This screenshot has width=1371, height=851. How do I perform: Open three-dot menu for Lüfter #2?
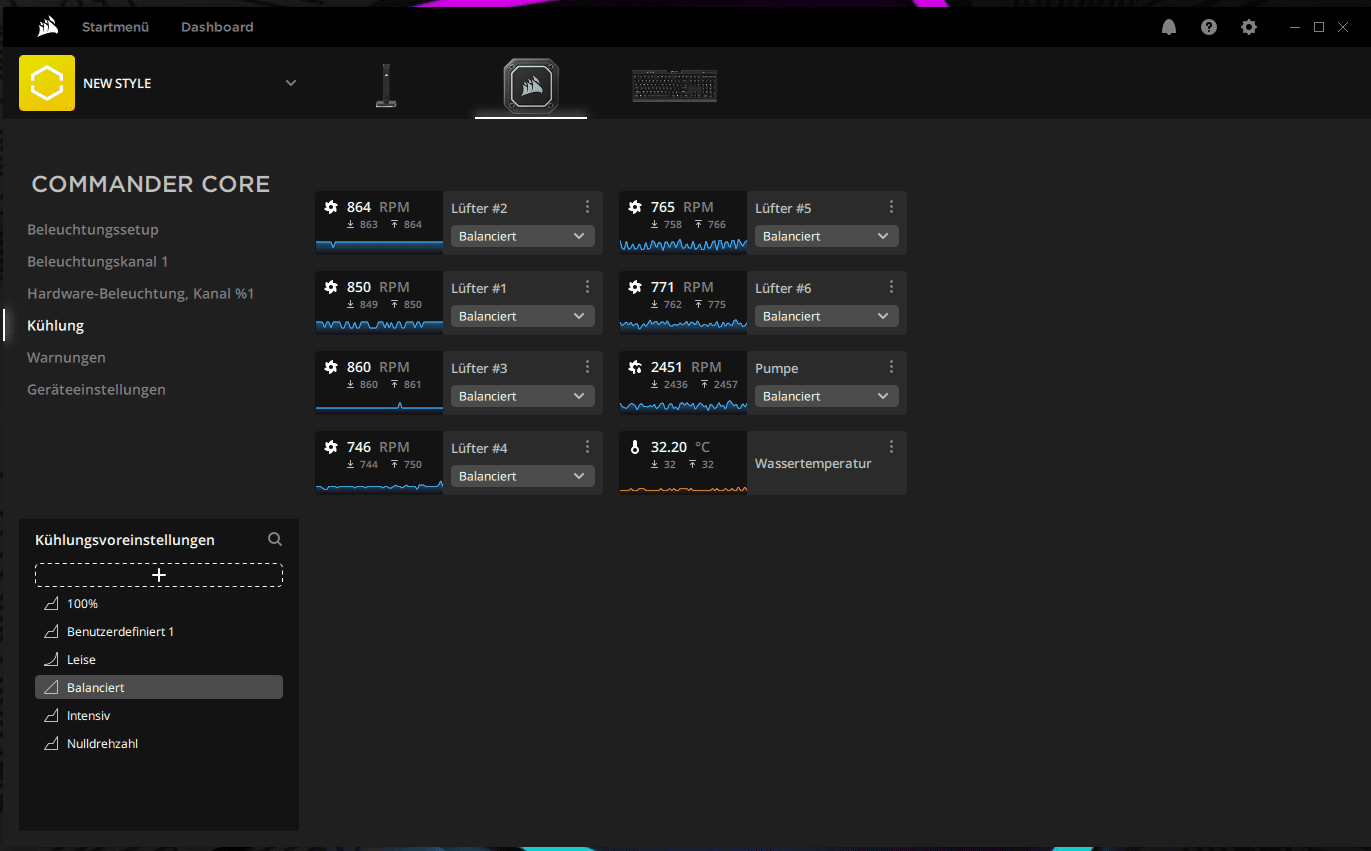click(587, 206)
